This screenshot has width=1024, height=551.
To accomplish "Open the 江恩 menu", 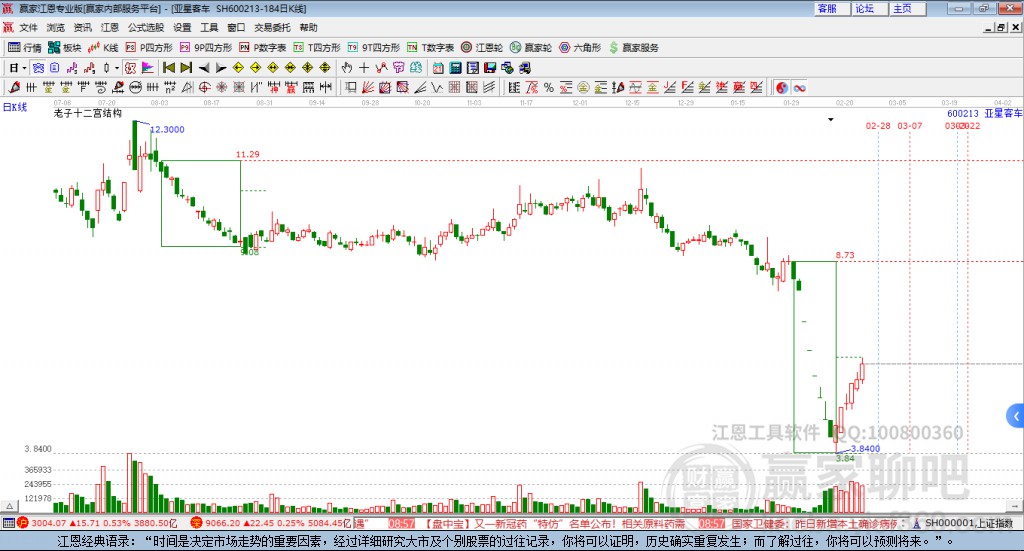I will [110, 27].
